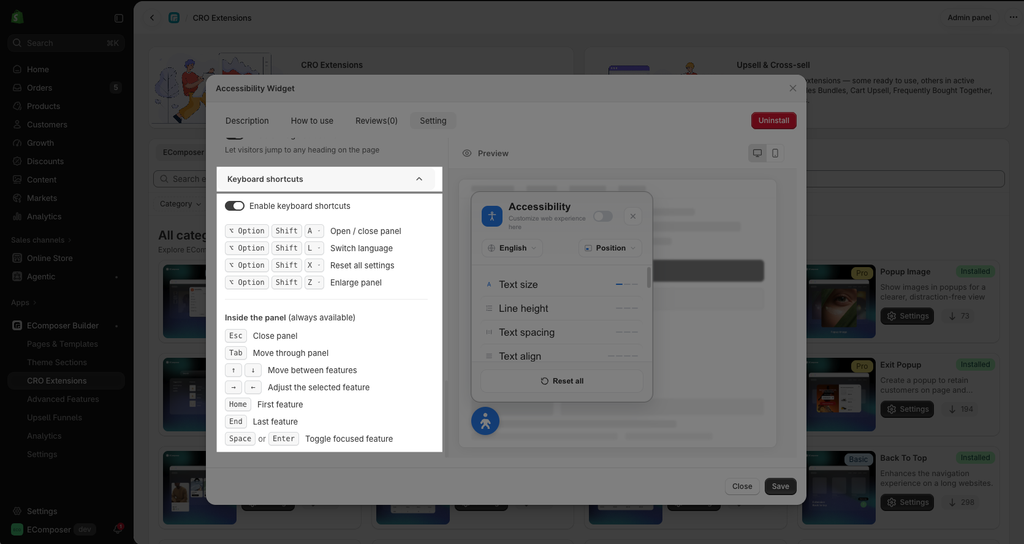Open Exit Popup Settings button
This screenshot has width=1024, height=544.
click(907, 409)
